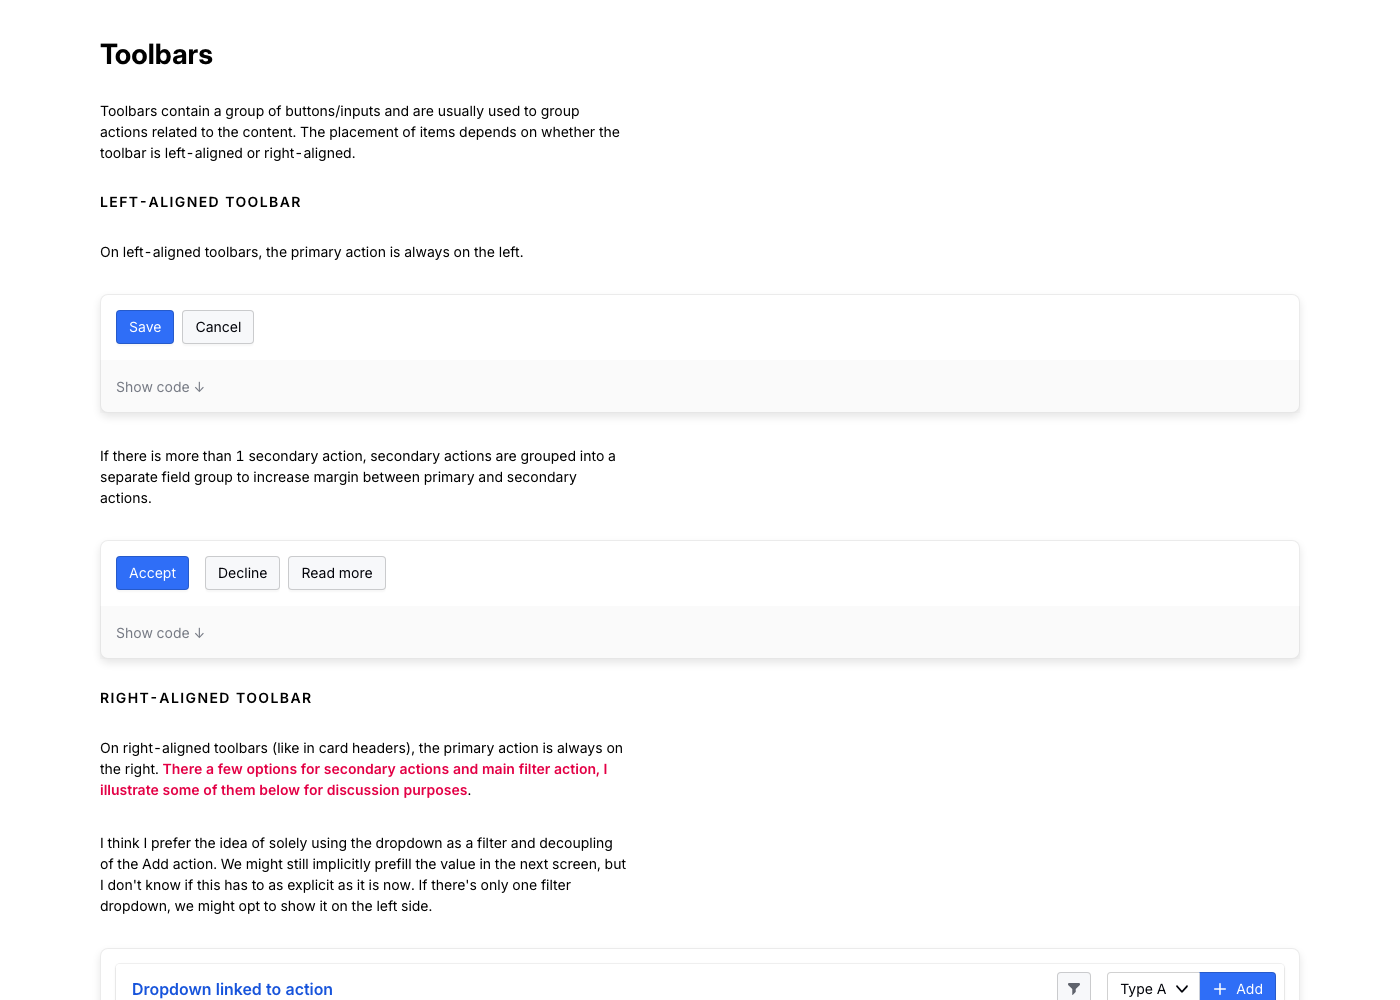Click the LEFT-ALIGNED TOOLBAR section heading
The width and height of the screenshot is (1400, 1000).
point(200,202)
